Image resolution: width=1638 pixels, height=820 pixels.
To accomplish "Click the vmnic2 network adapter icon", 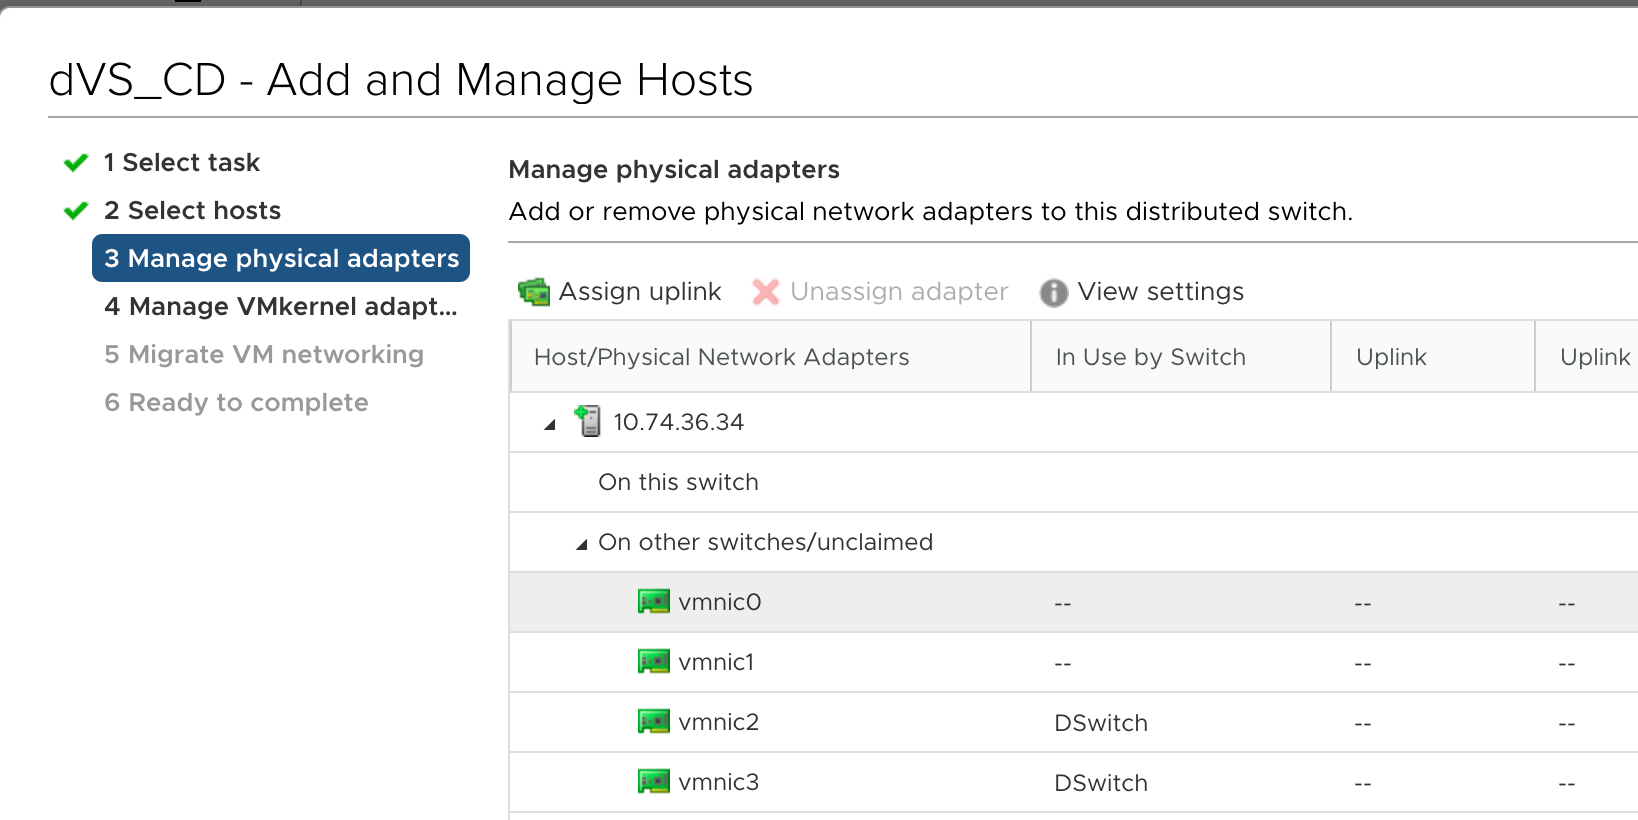I will point(654,722).
